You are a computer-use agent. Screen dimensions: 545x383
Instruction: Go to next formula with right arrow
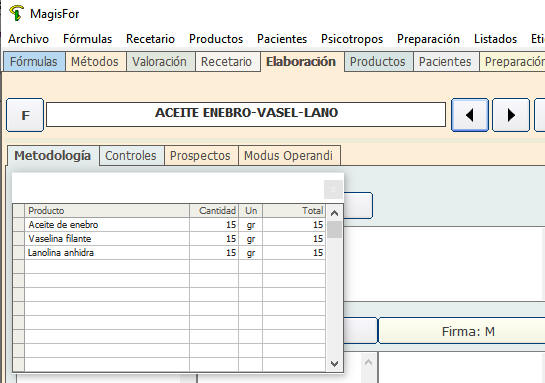pos(511,115)
